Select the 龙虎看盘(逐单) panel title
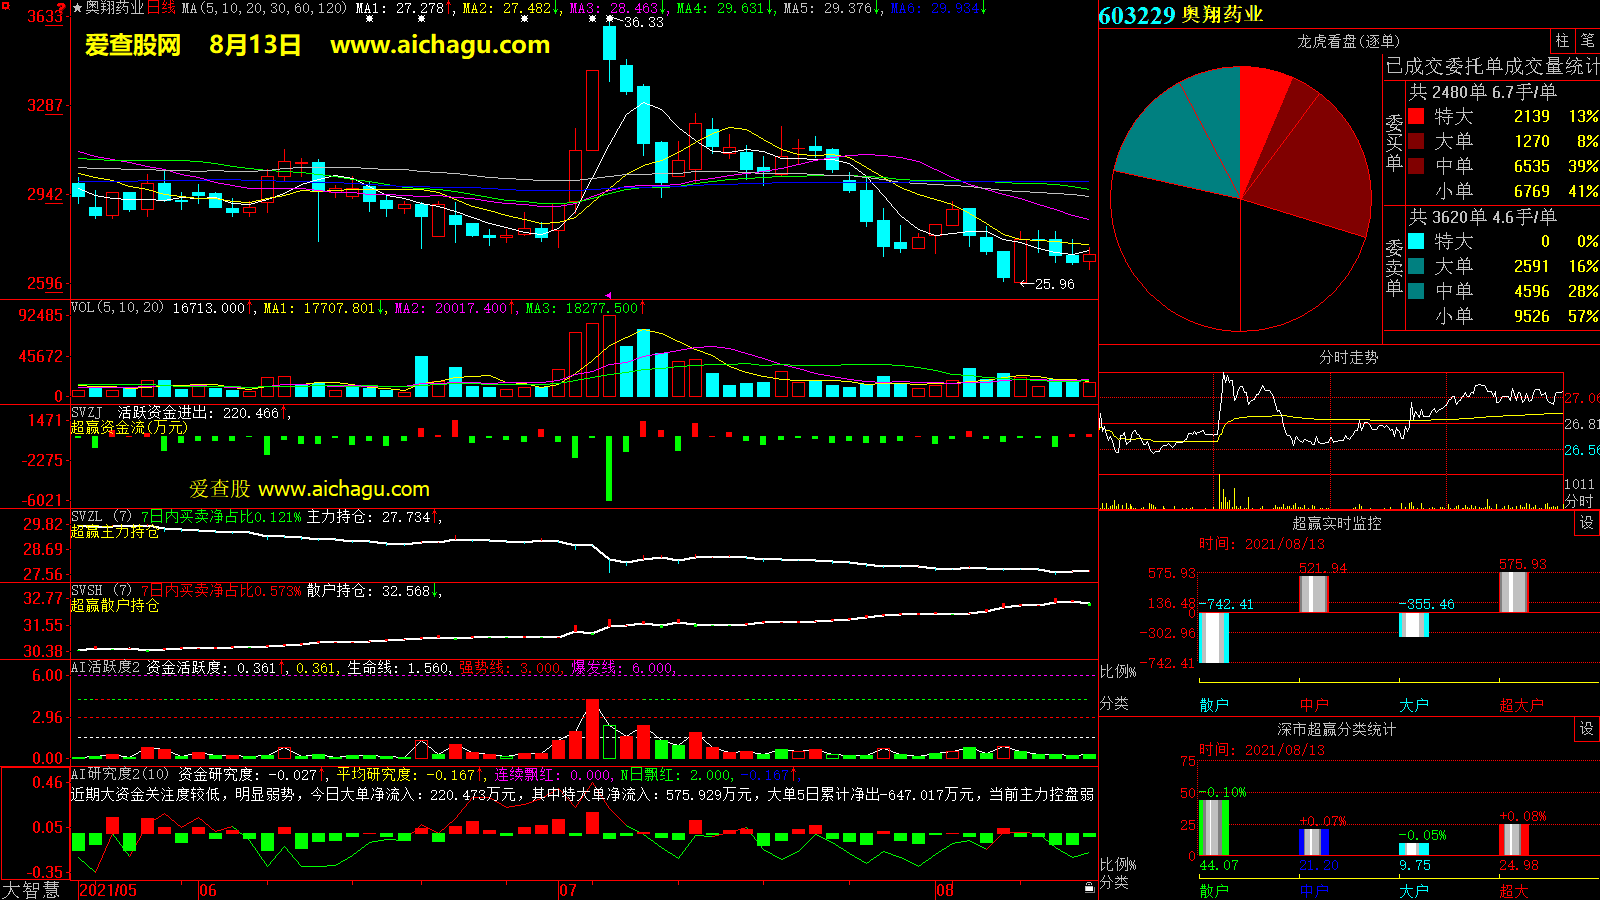The height and width of the screenshot is (900, 1600). pos(1348,41)
